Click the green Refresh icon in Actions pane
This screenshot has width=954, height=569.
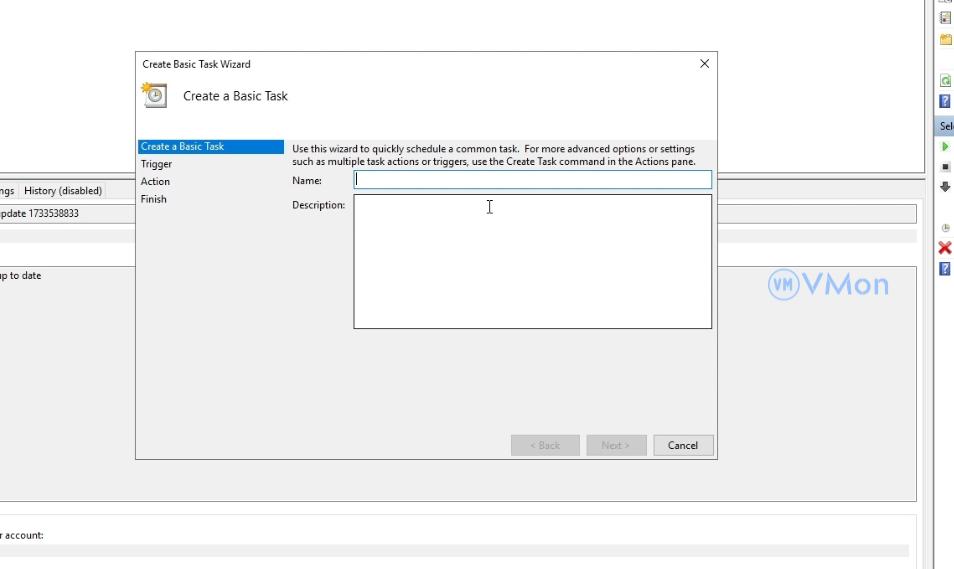coord(945,81)
